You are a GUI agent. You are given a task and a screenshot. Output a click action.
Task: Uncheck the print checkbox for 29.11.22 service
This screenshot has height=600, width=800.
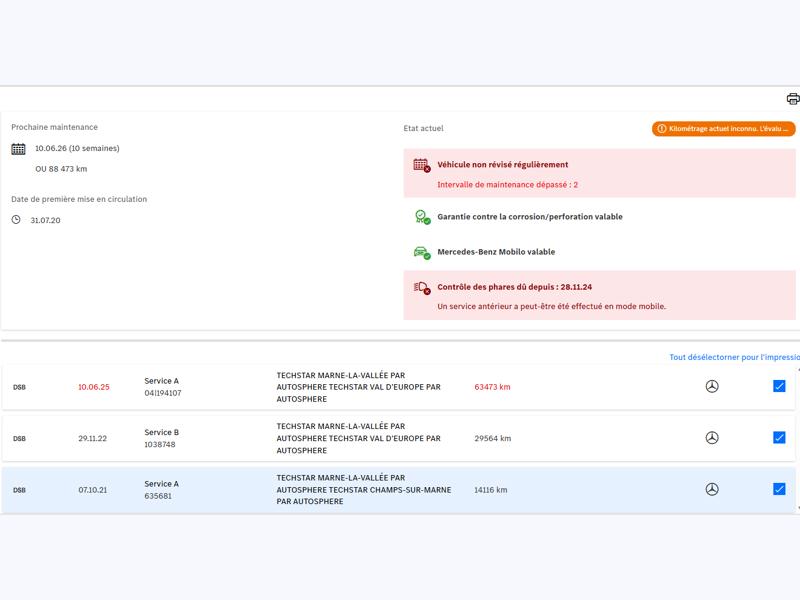(779, 438)
